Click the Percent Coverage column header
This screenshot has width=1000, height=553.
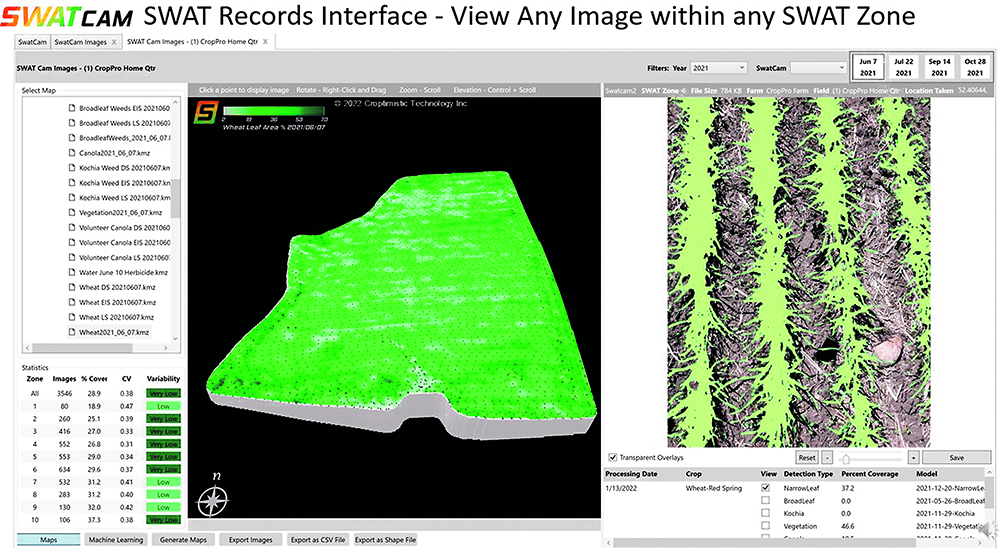click(869, 474)
